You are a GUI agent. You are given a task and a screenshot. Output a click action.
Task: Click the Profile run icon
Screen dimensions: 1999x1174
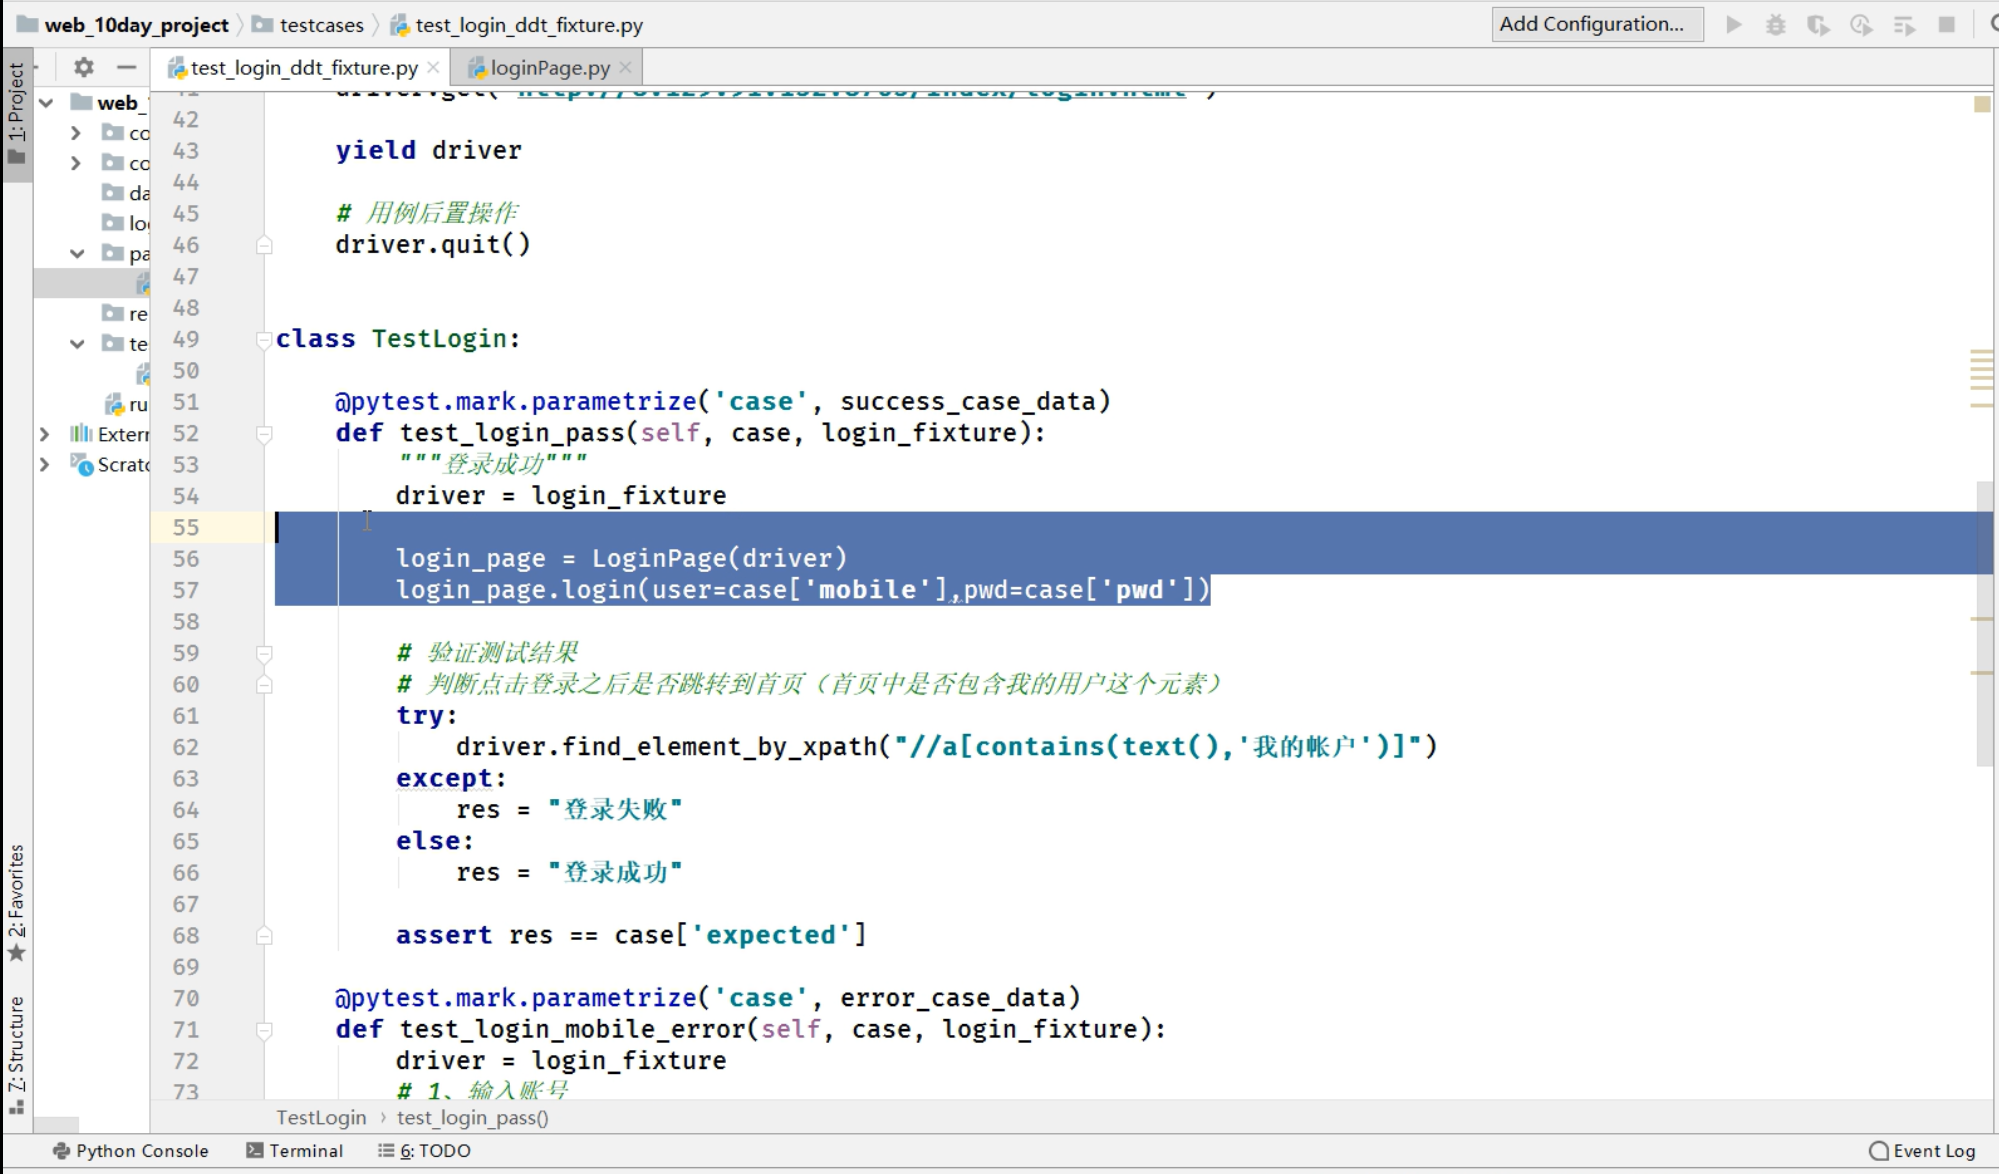[1861, 24]
